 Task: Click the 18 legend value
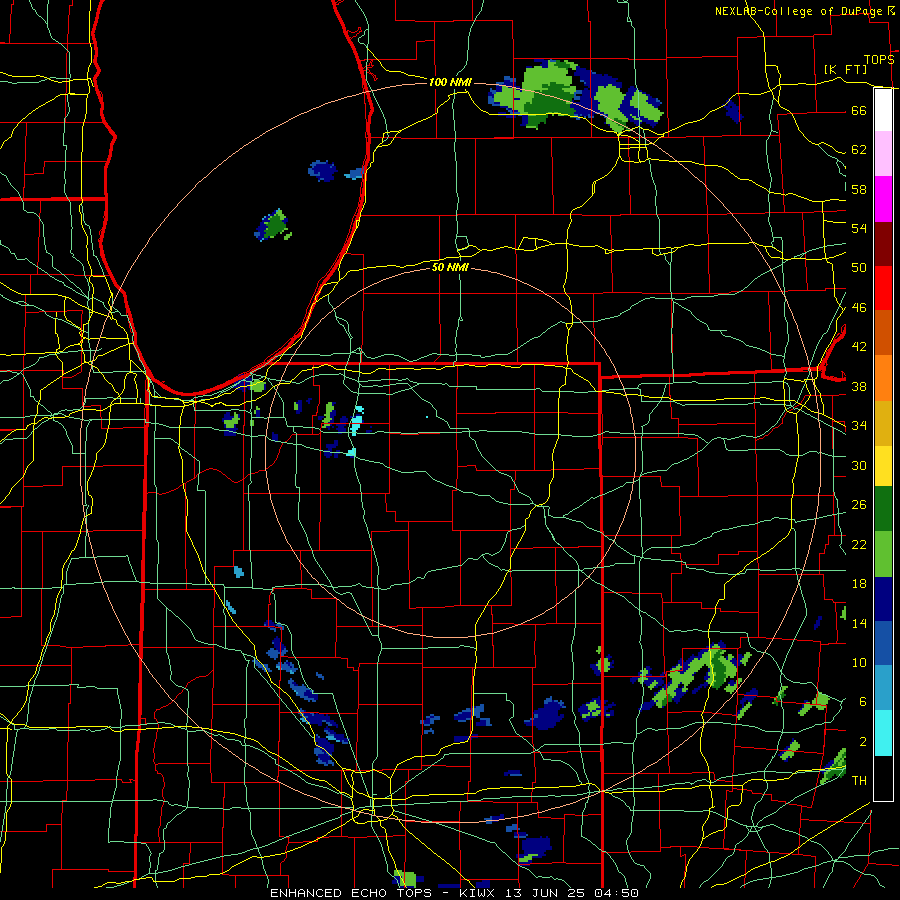pos(859,584)
